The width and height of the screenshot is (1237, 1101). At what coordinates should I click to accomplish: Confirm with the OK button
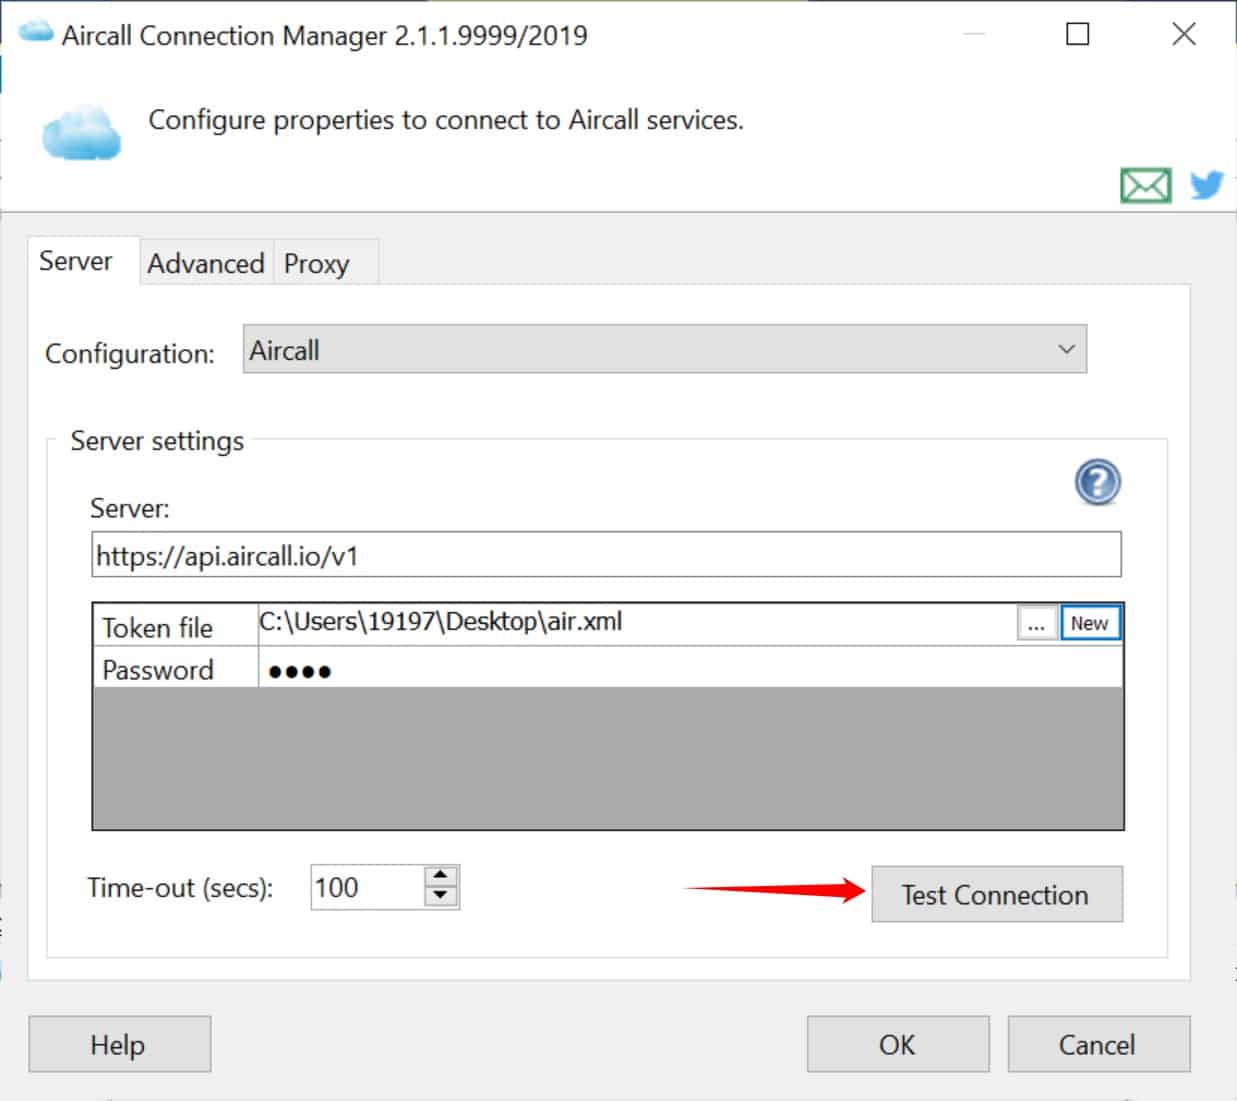[x=898, y=1045]
